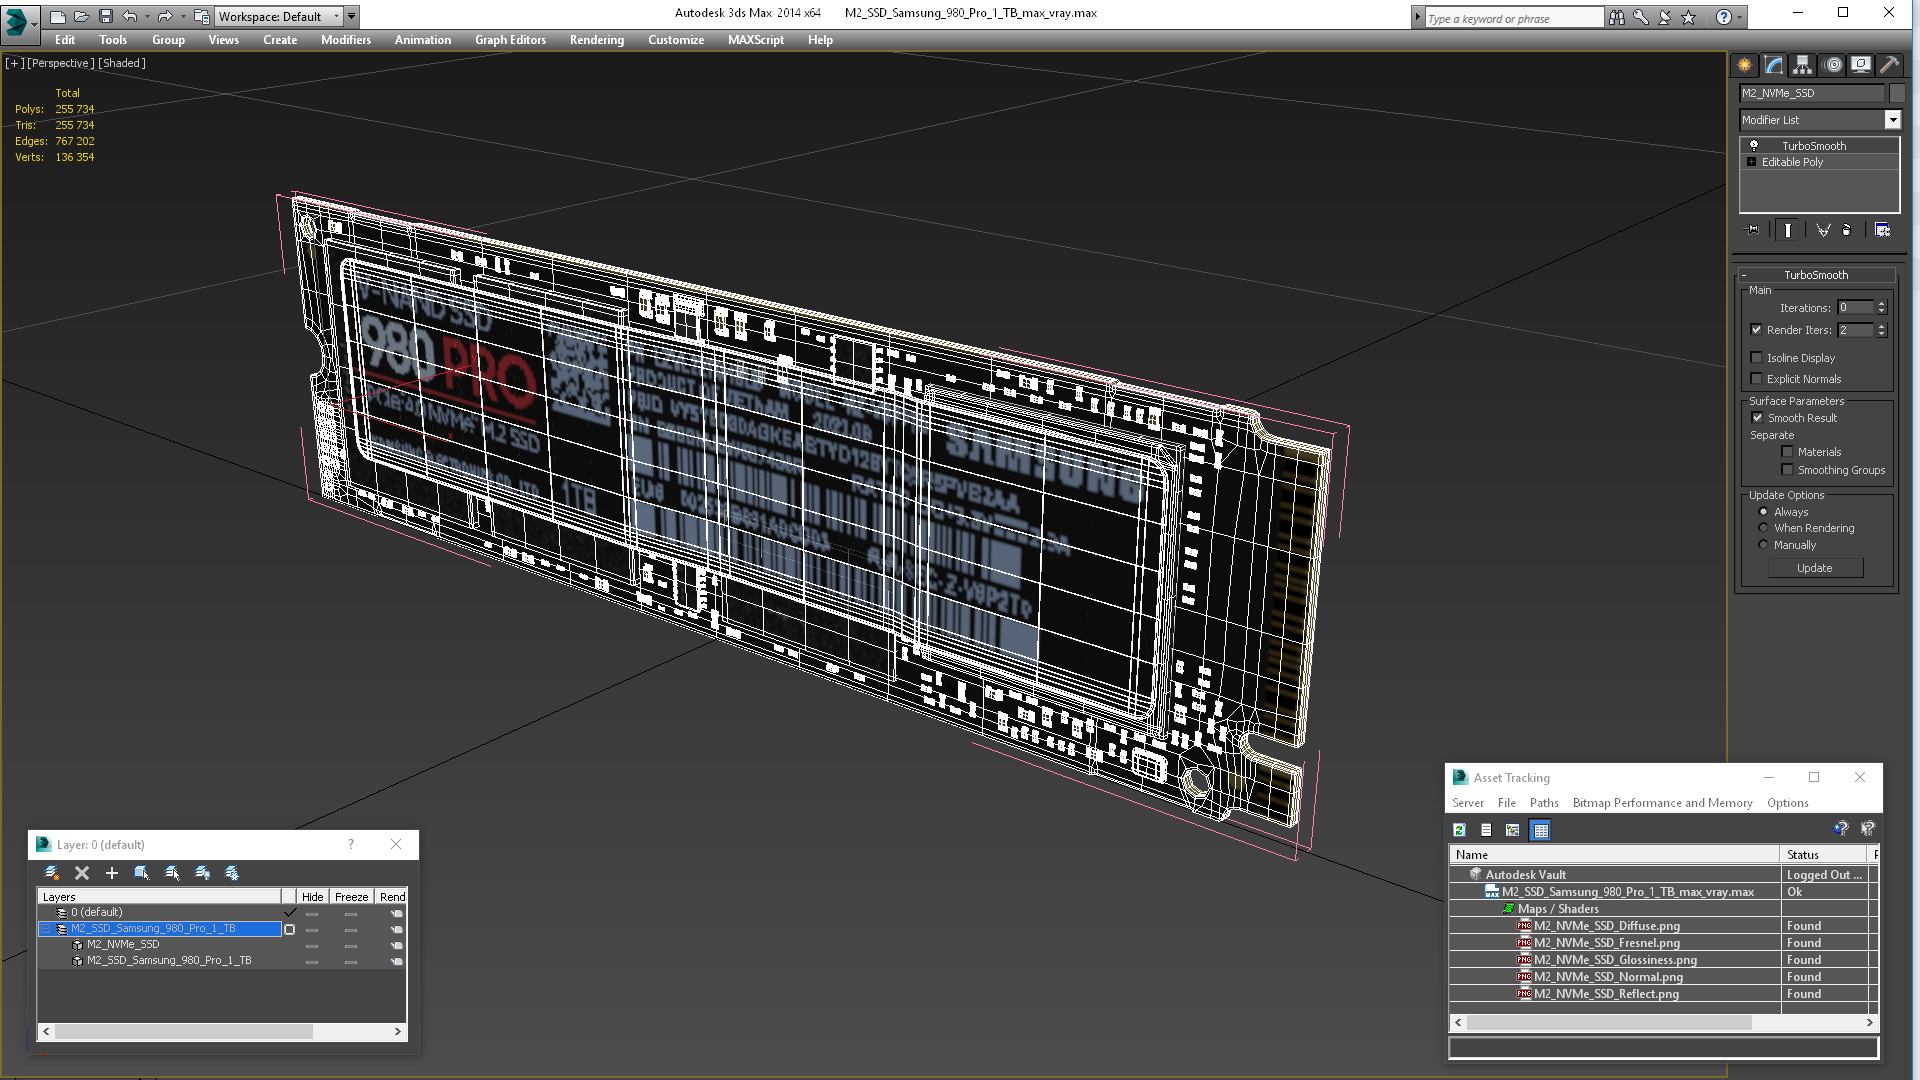Click Remove modifier trash icon

click(1846, 230)
